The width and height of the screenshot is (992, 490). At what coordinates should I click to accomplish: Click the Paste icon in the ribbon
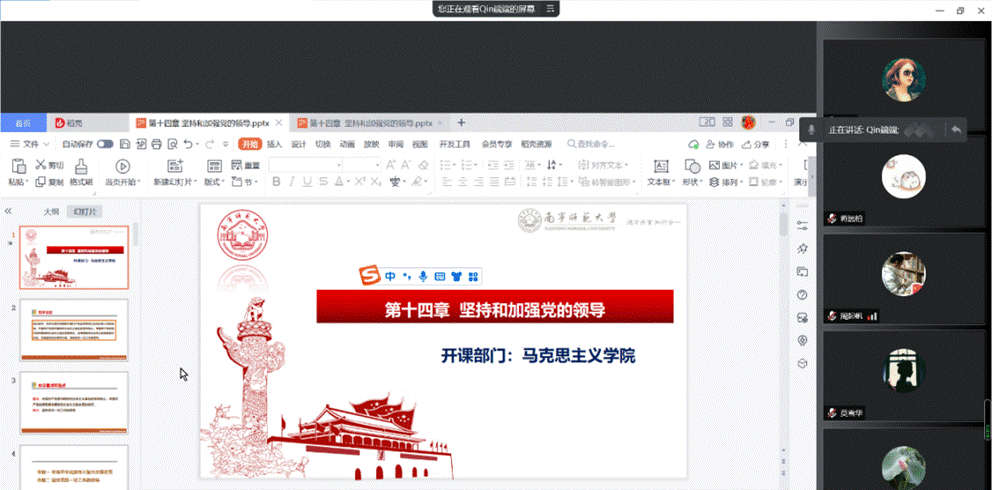19,166
